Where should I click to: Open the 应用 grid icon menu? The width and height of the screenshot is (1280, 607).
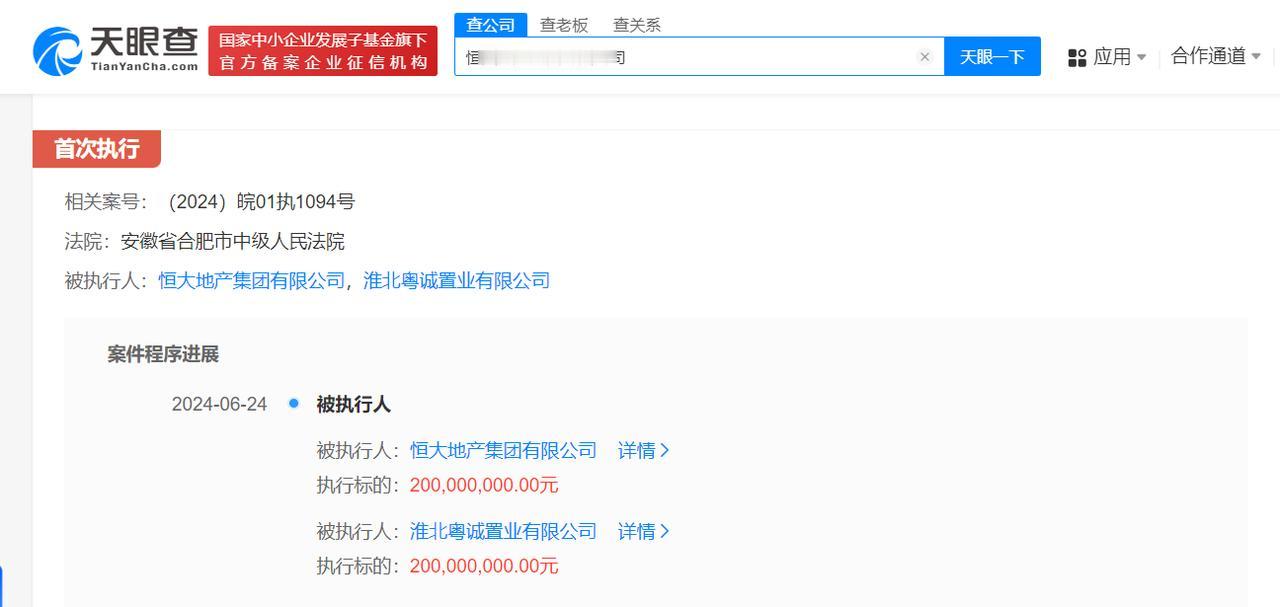[1077, 57]
